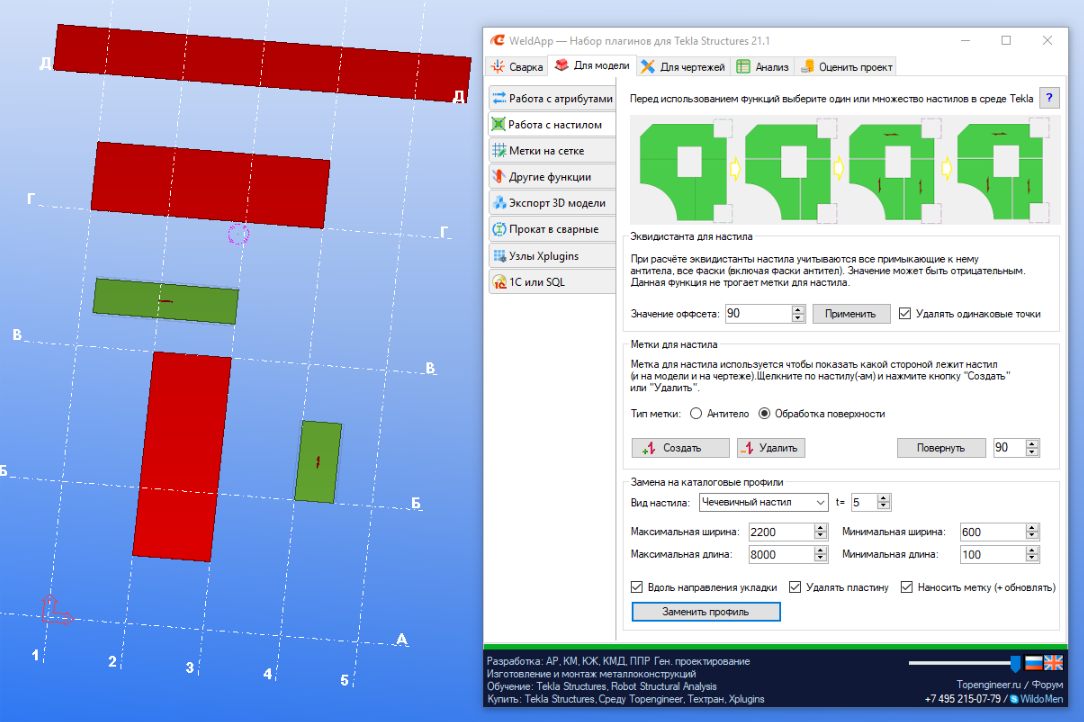Toggle Удалять пластину checkbox
This screenshot has height=722, width=1084.
[795, 587]
